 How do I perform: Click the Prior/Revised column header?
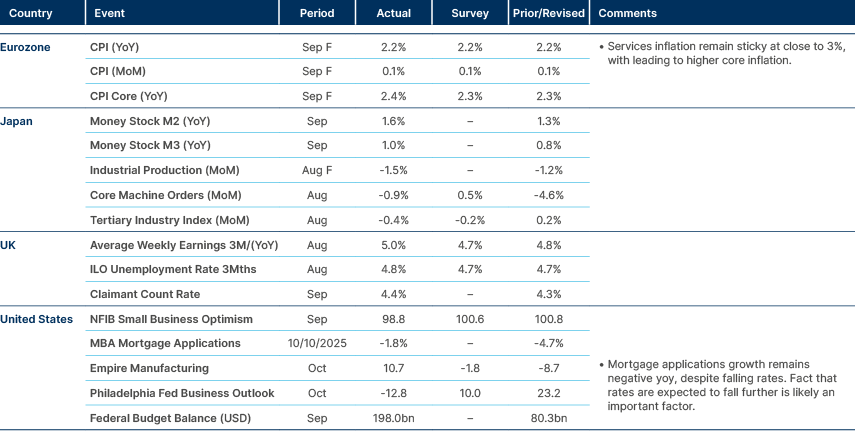point(549,14)
